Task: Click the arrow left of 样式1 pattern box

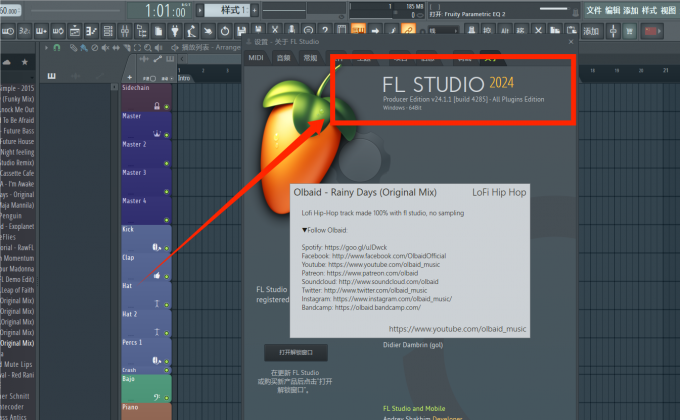Action: coord(199,10)
